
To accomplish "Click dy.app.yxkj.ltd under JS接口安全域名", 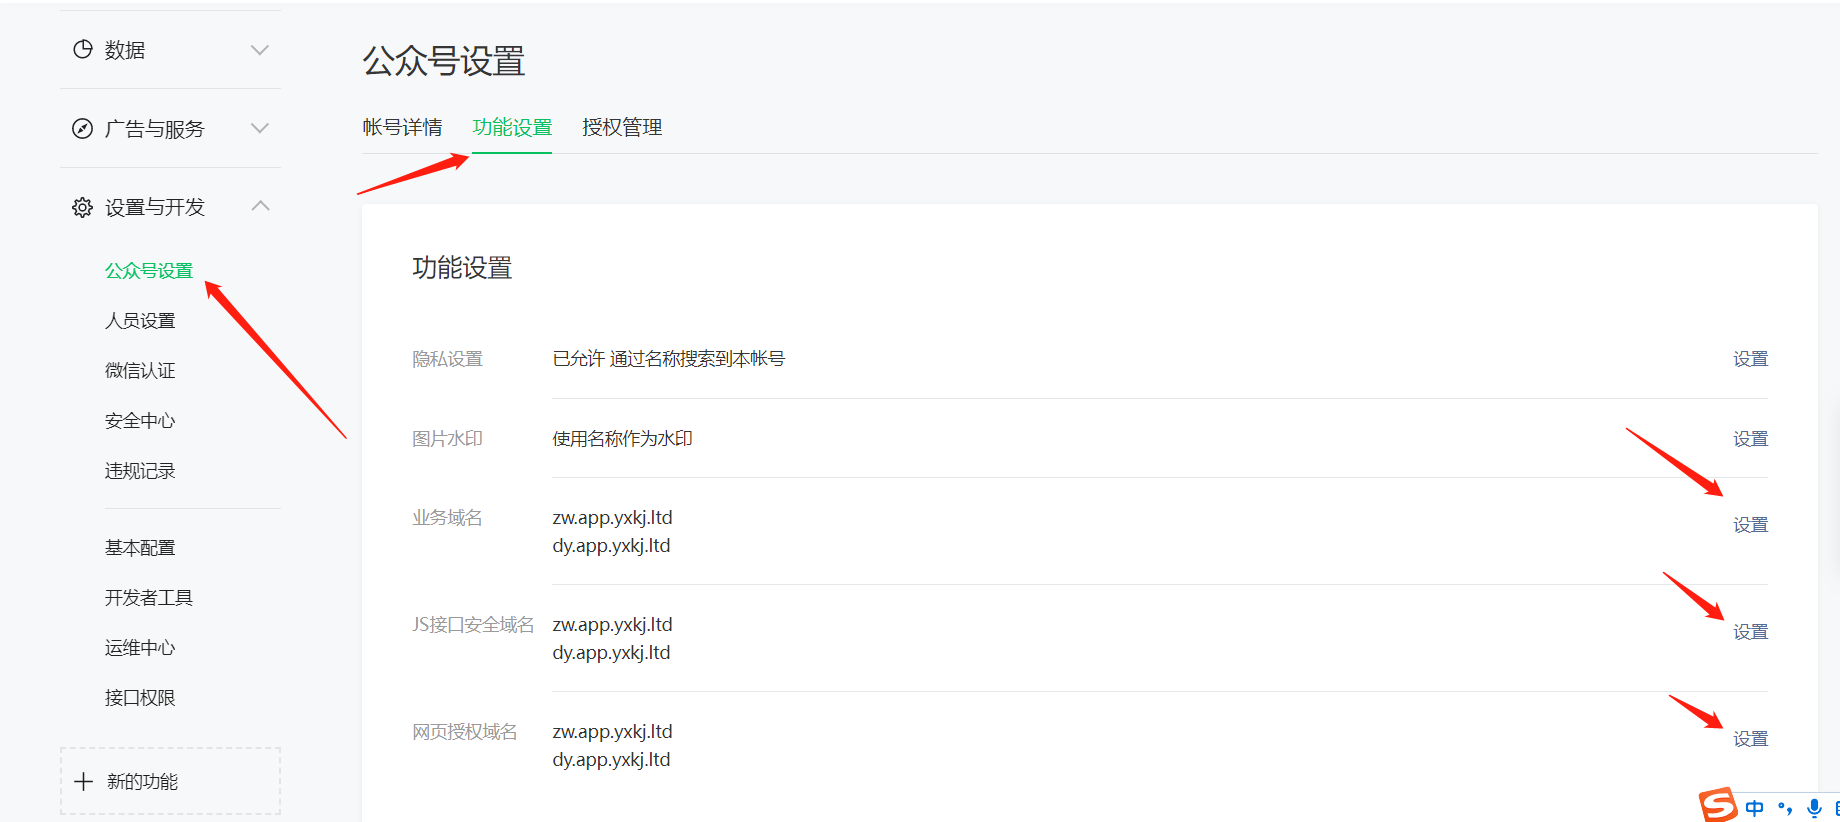I will (x=611, y=652).
